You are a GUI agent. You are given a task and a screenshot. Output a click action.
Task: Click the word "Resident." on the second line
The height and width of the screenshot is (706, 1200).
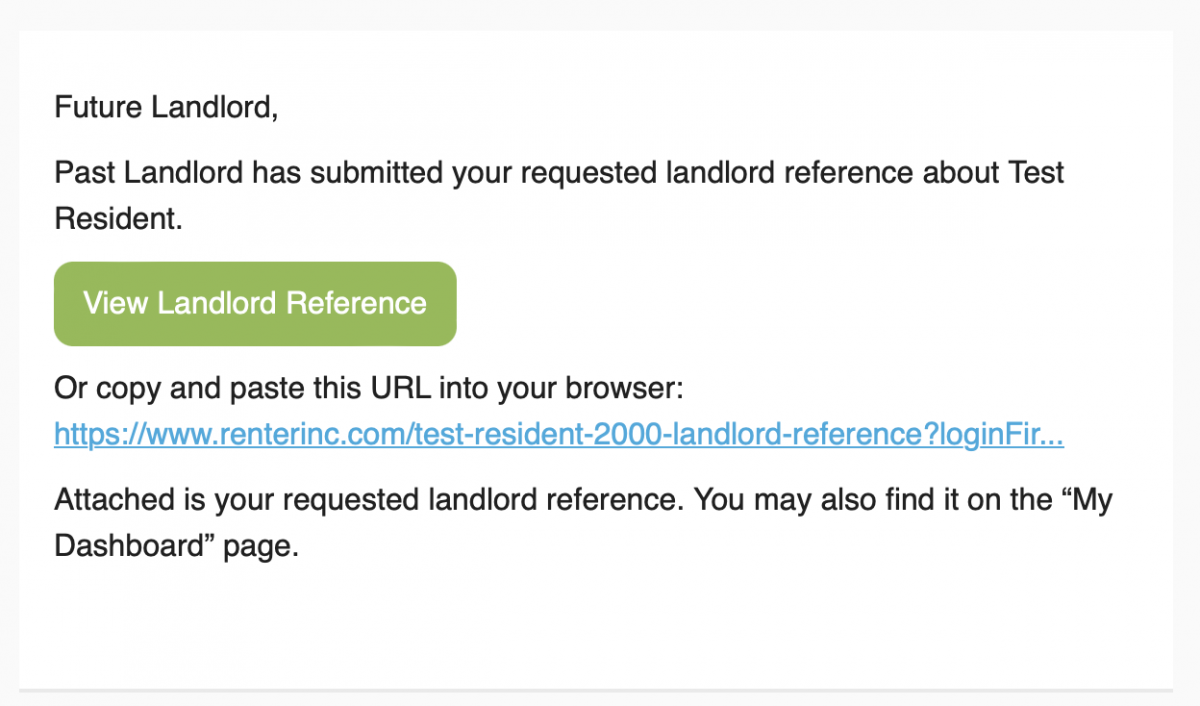coord(118,220)
